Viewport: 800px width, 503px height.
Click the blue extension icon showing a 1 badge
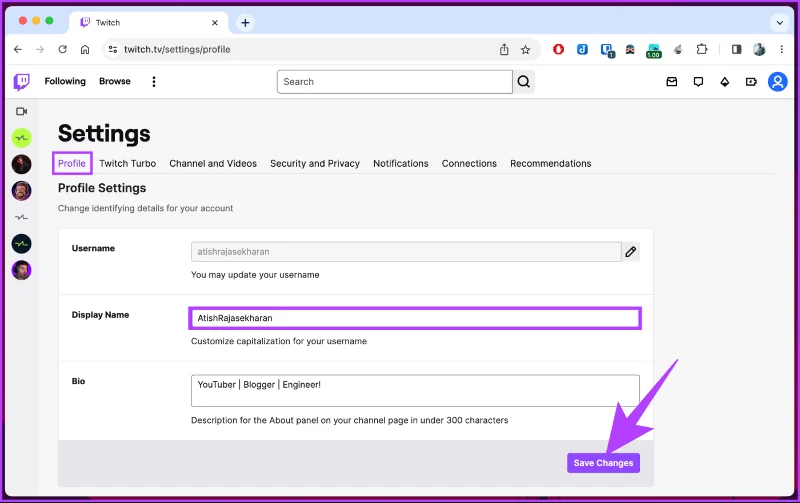(607, 50)
